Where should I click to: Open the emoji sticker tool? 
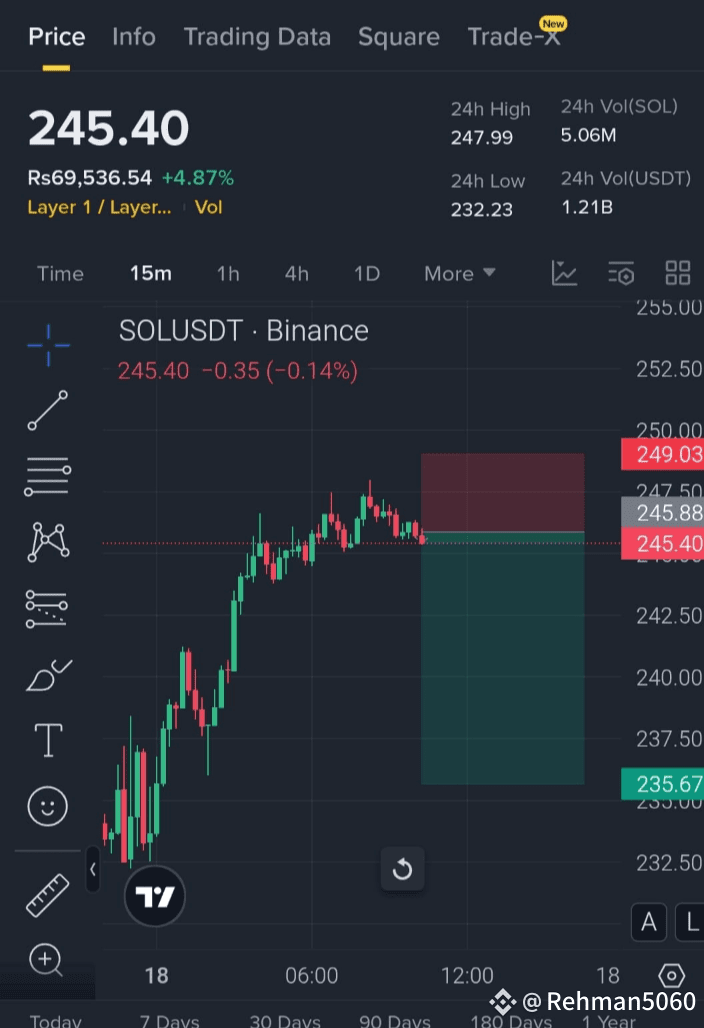(47, 806)
